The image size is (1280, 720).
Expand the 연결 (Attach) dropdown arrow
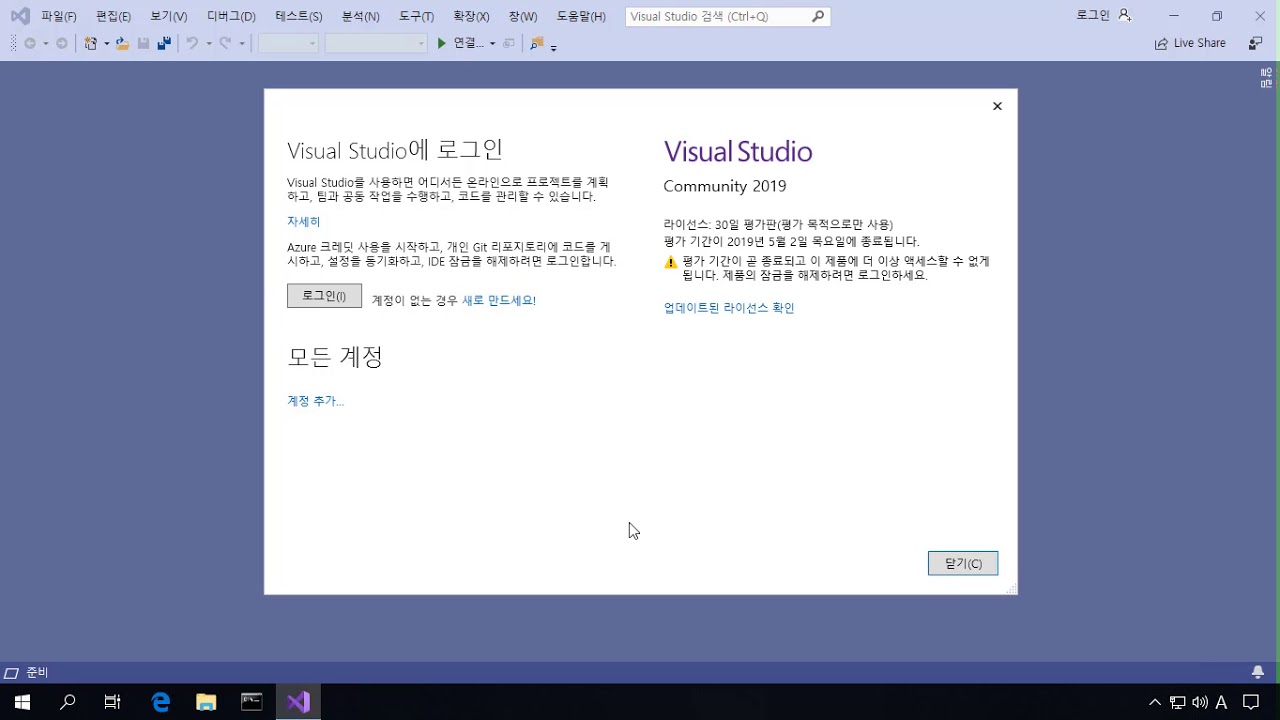point(492,44)
